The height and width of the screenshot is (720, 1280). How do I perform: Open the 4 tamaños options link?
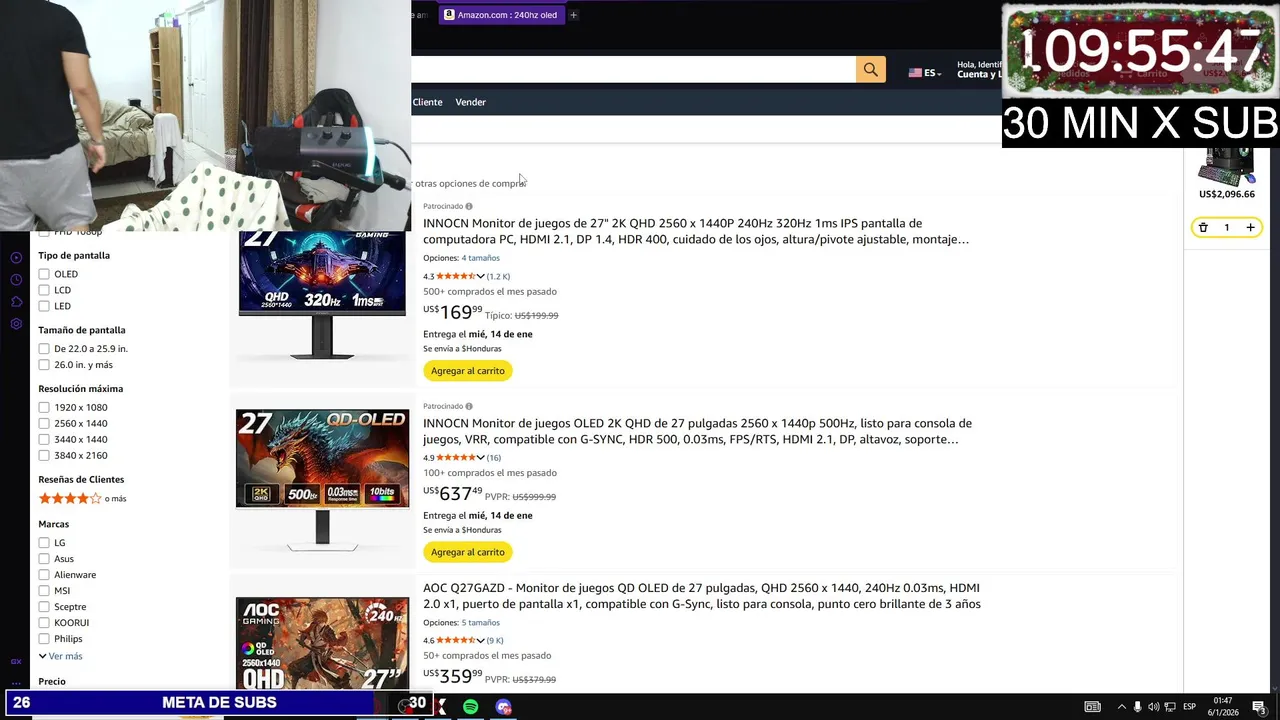[480, 258]
